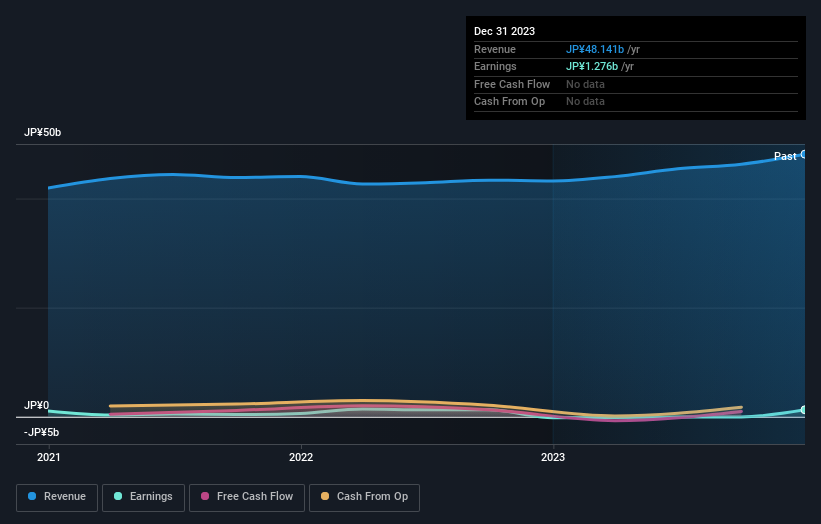Click the Earnings tooltip row label
The width and height of the screenshot is (821, 524).
point(495,66)
